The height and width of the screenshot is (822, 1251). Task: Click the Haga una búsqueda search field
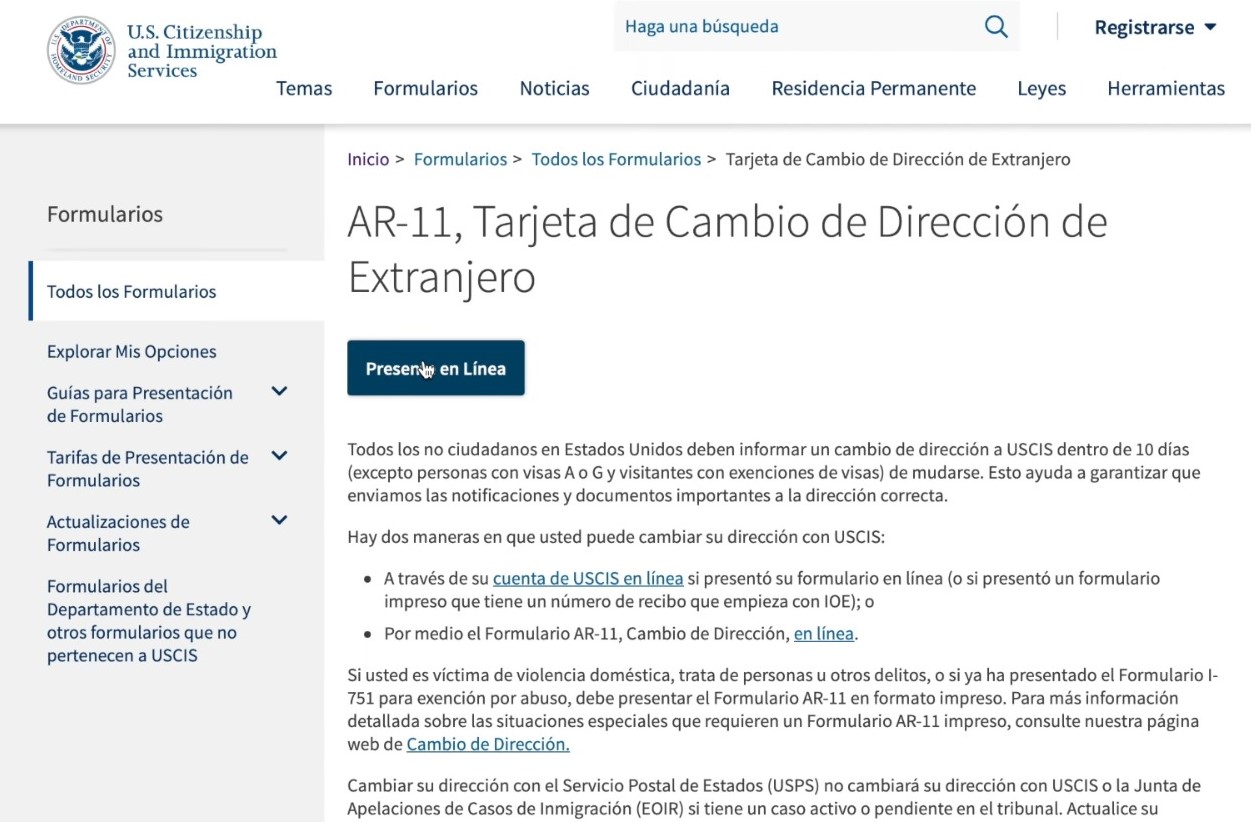(x=750, y=26)
